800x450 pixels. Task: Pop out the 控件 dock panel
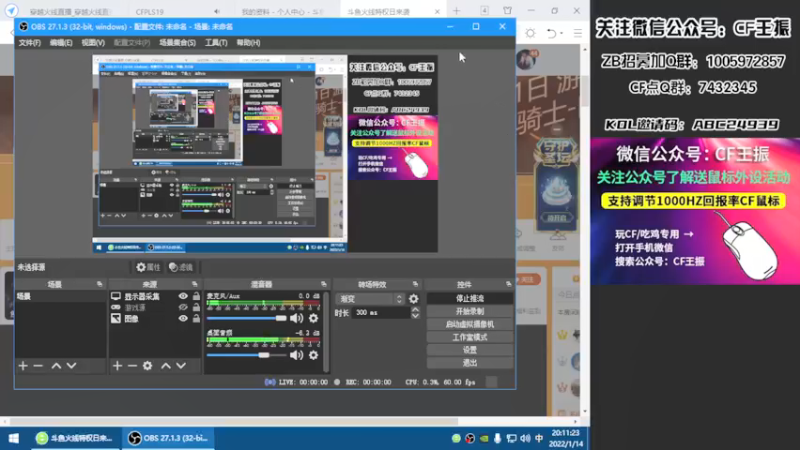tap(509, 284)
